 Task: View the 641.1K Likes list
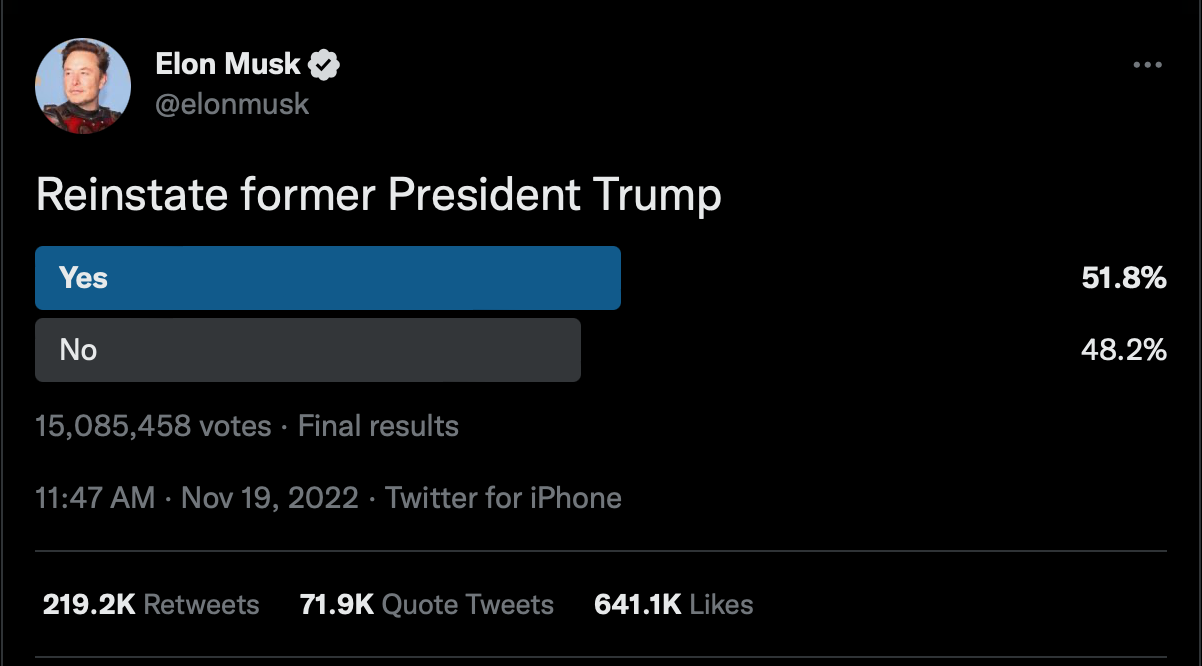674,604
